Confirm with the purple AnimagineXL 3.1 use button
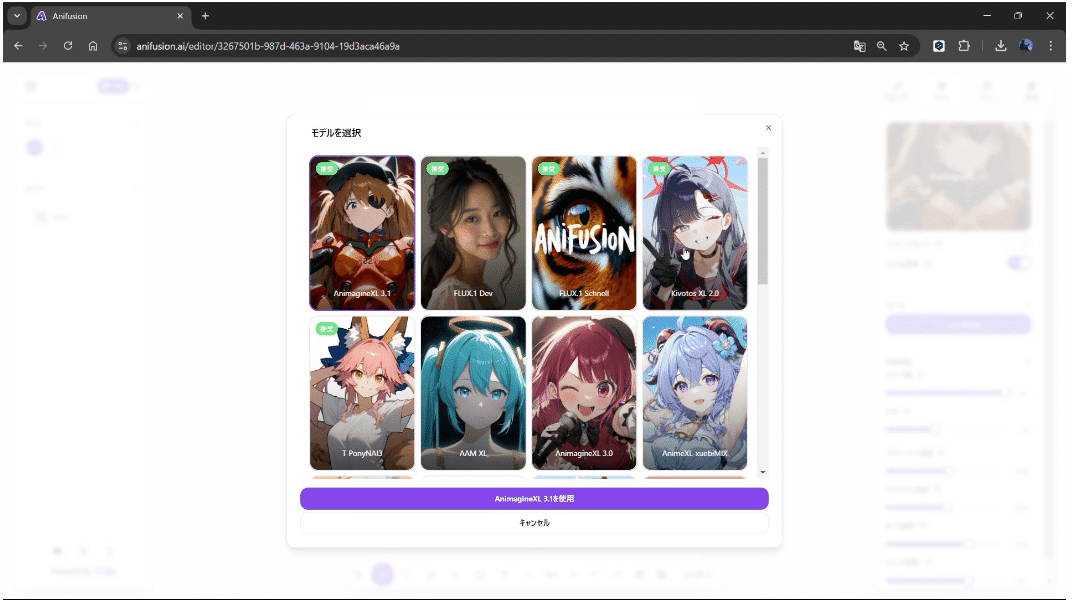 pos(534,499)
